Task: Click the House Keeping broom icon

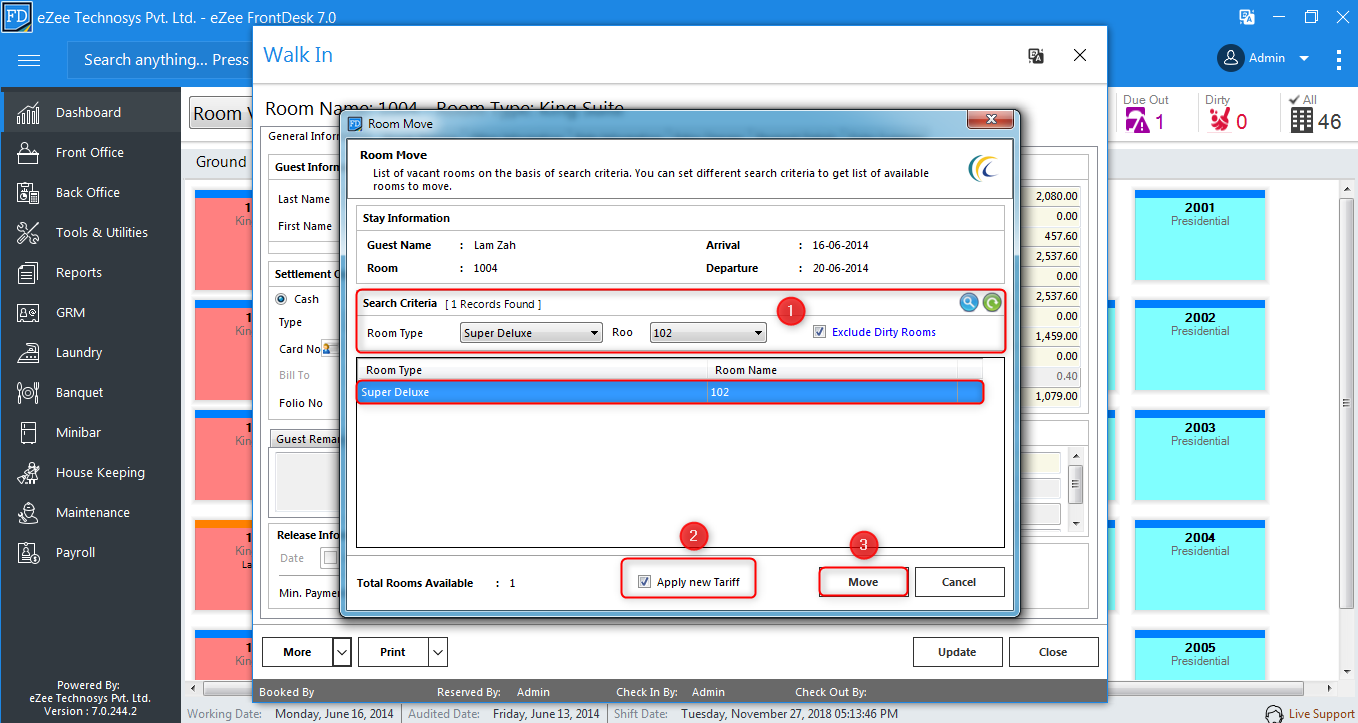Action: (x=28, y=473)
